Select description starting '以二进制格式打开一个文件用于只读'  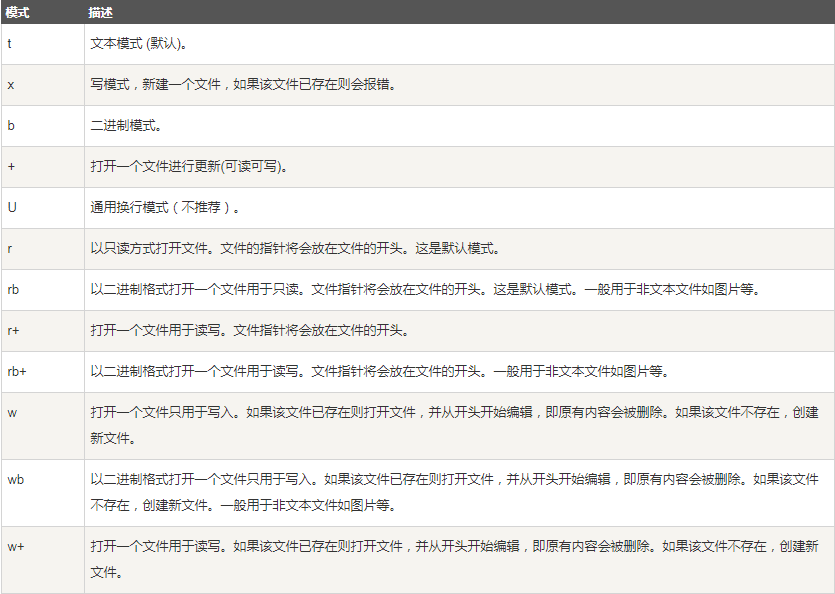click(x=425, y=289)
